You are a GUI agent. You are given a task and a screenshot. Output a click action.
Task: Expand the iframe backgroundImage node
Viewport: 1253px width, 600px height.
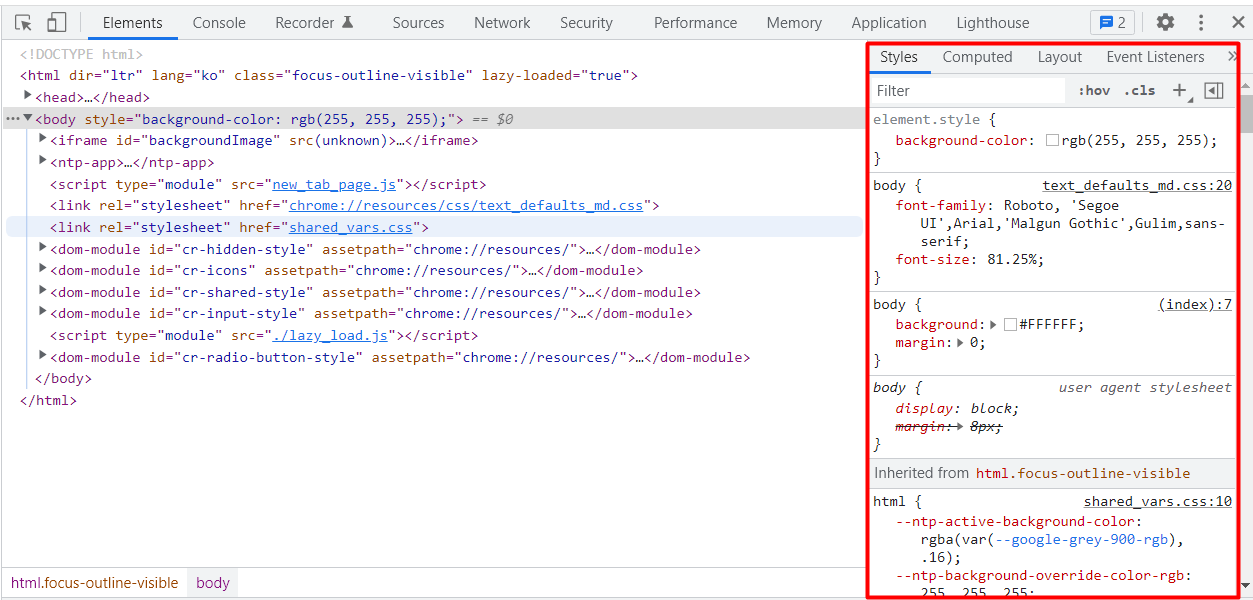(x=43, y=139)
